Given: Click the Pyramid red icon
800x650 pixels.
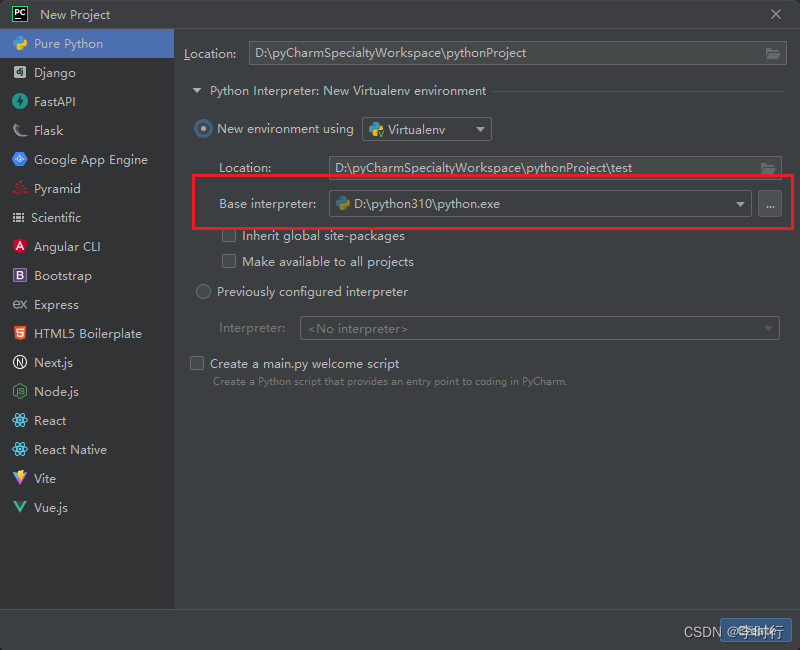Looking at the screenshot, I should (x=20, y=189).
